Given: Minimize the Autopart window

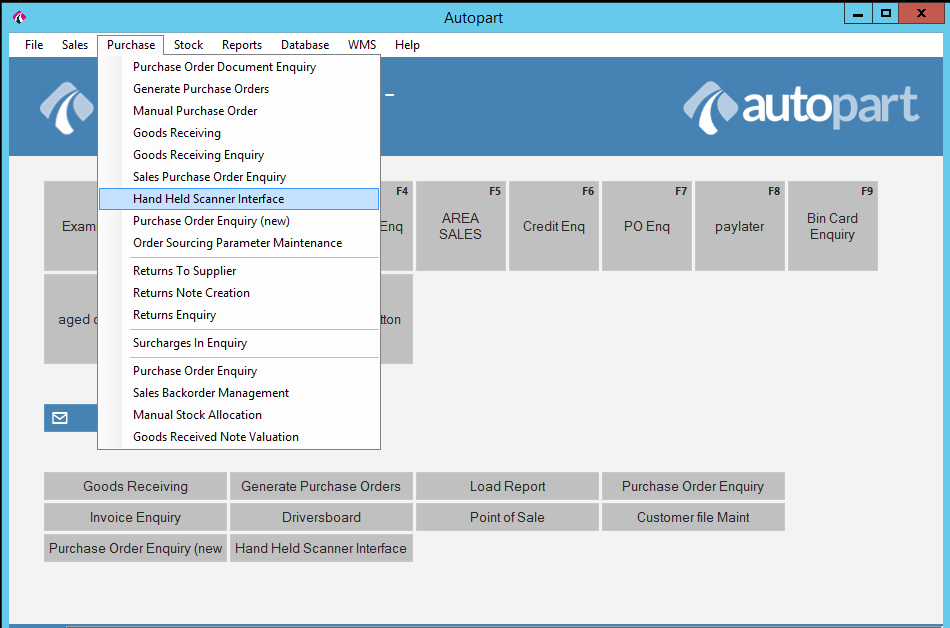Looking at the screenshot, I should (858, 14).
